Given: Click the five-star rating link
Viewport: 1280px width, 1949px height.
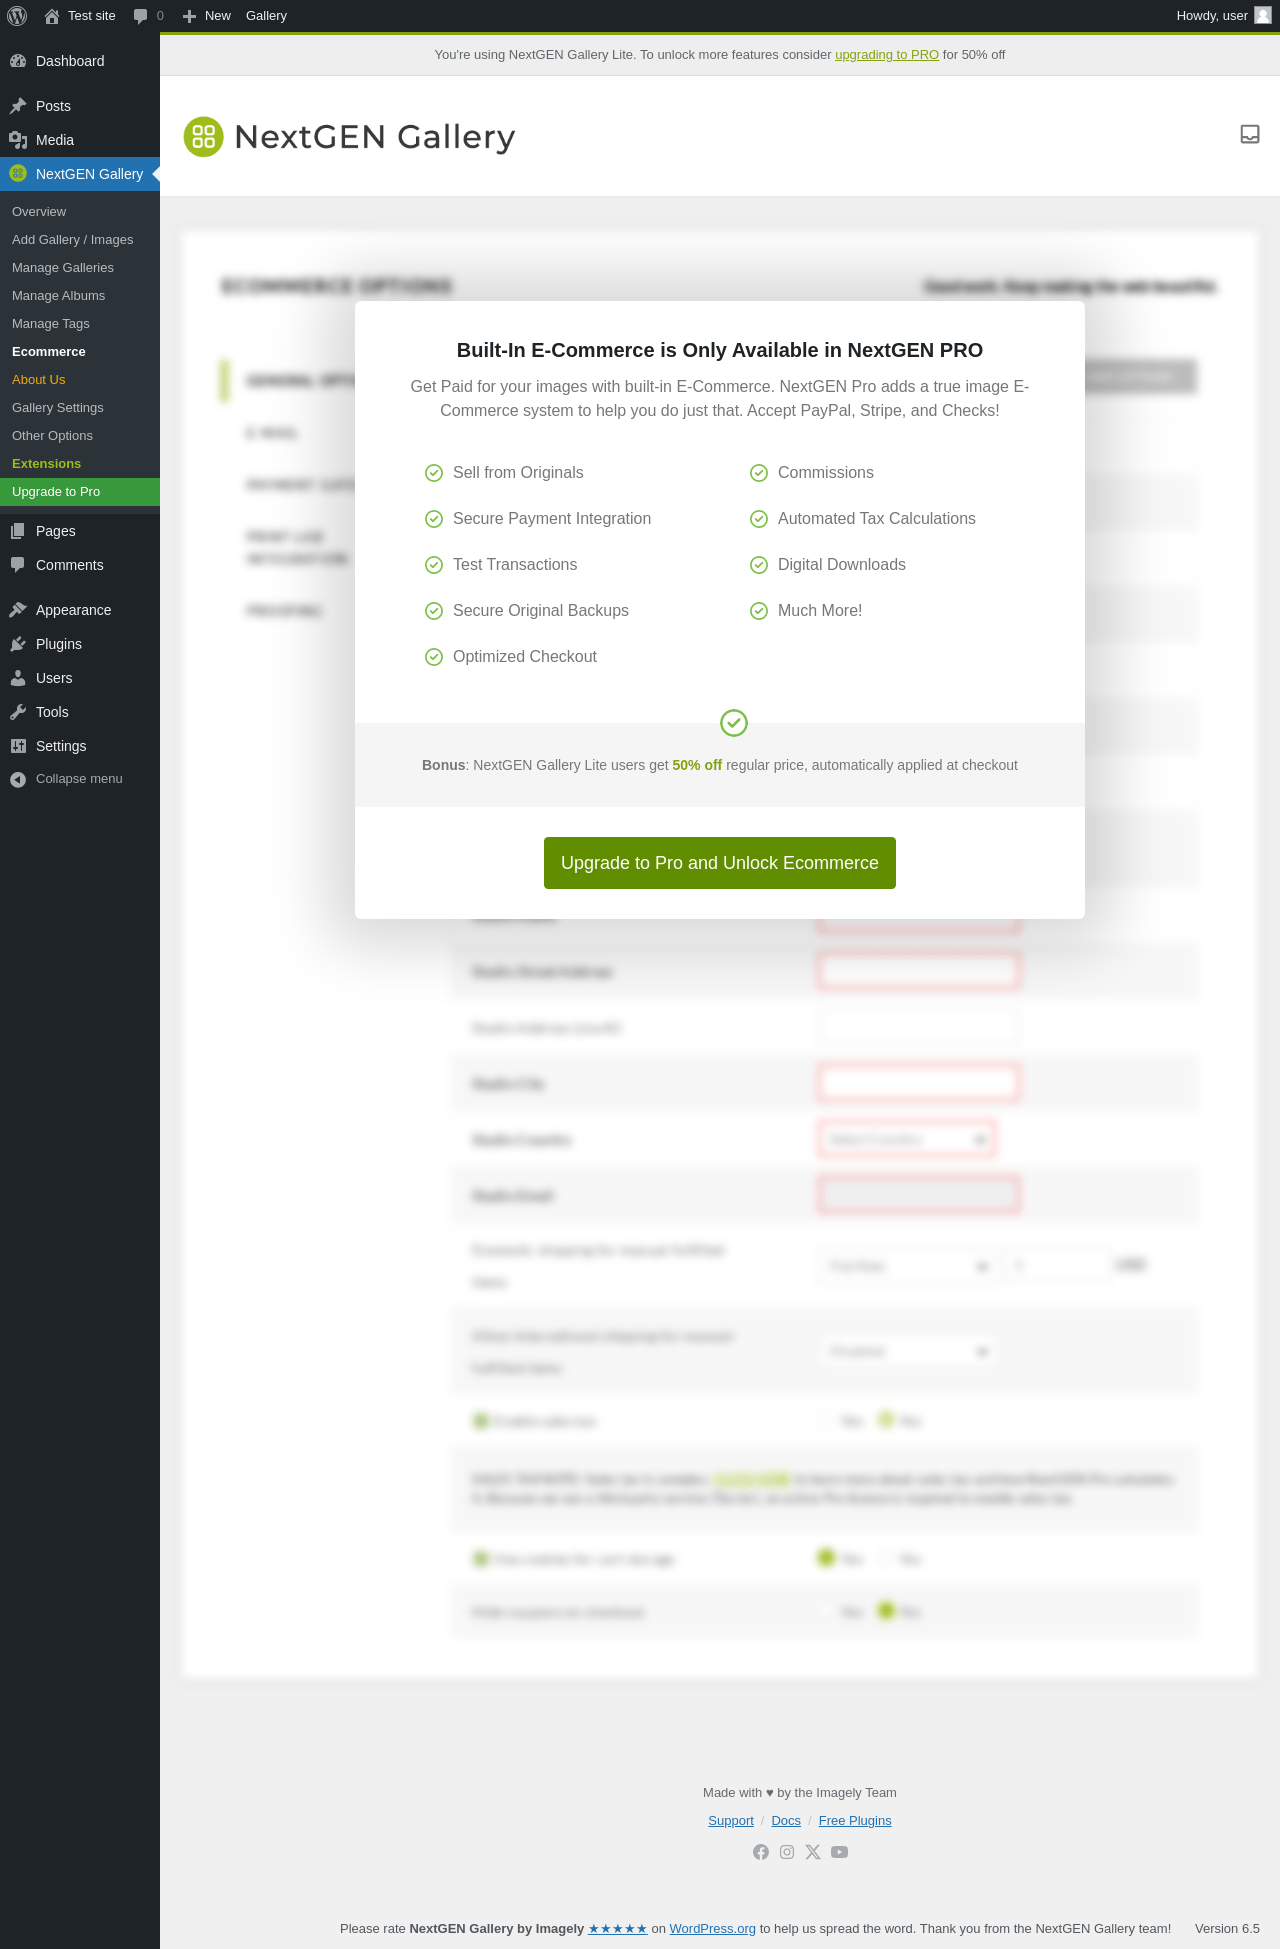Looking at the screenshot, I should click(x=618, y=1929).
